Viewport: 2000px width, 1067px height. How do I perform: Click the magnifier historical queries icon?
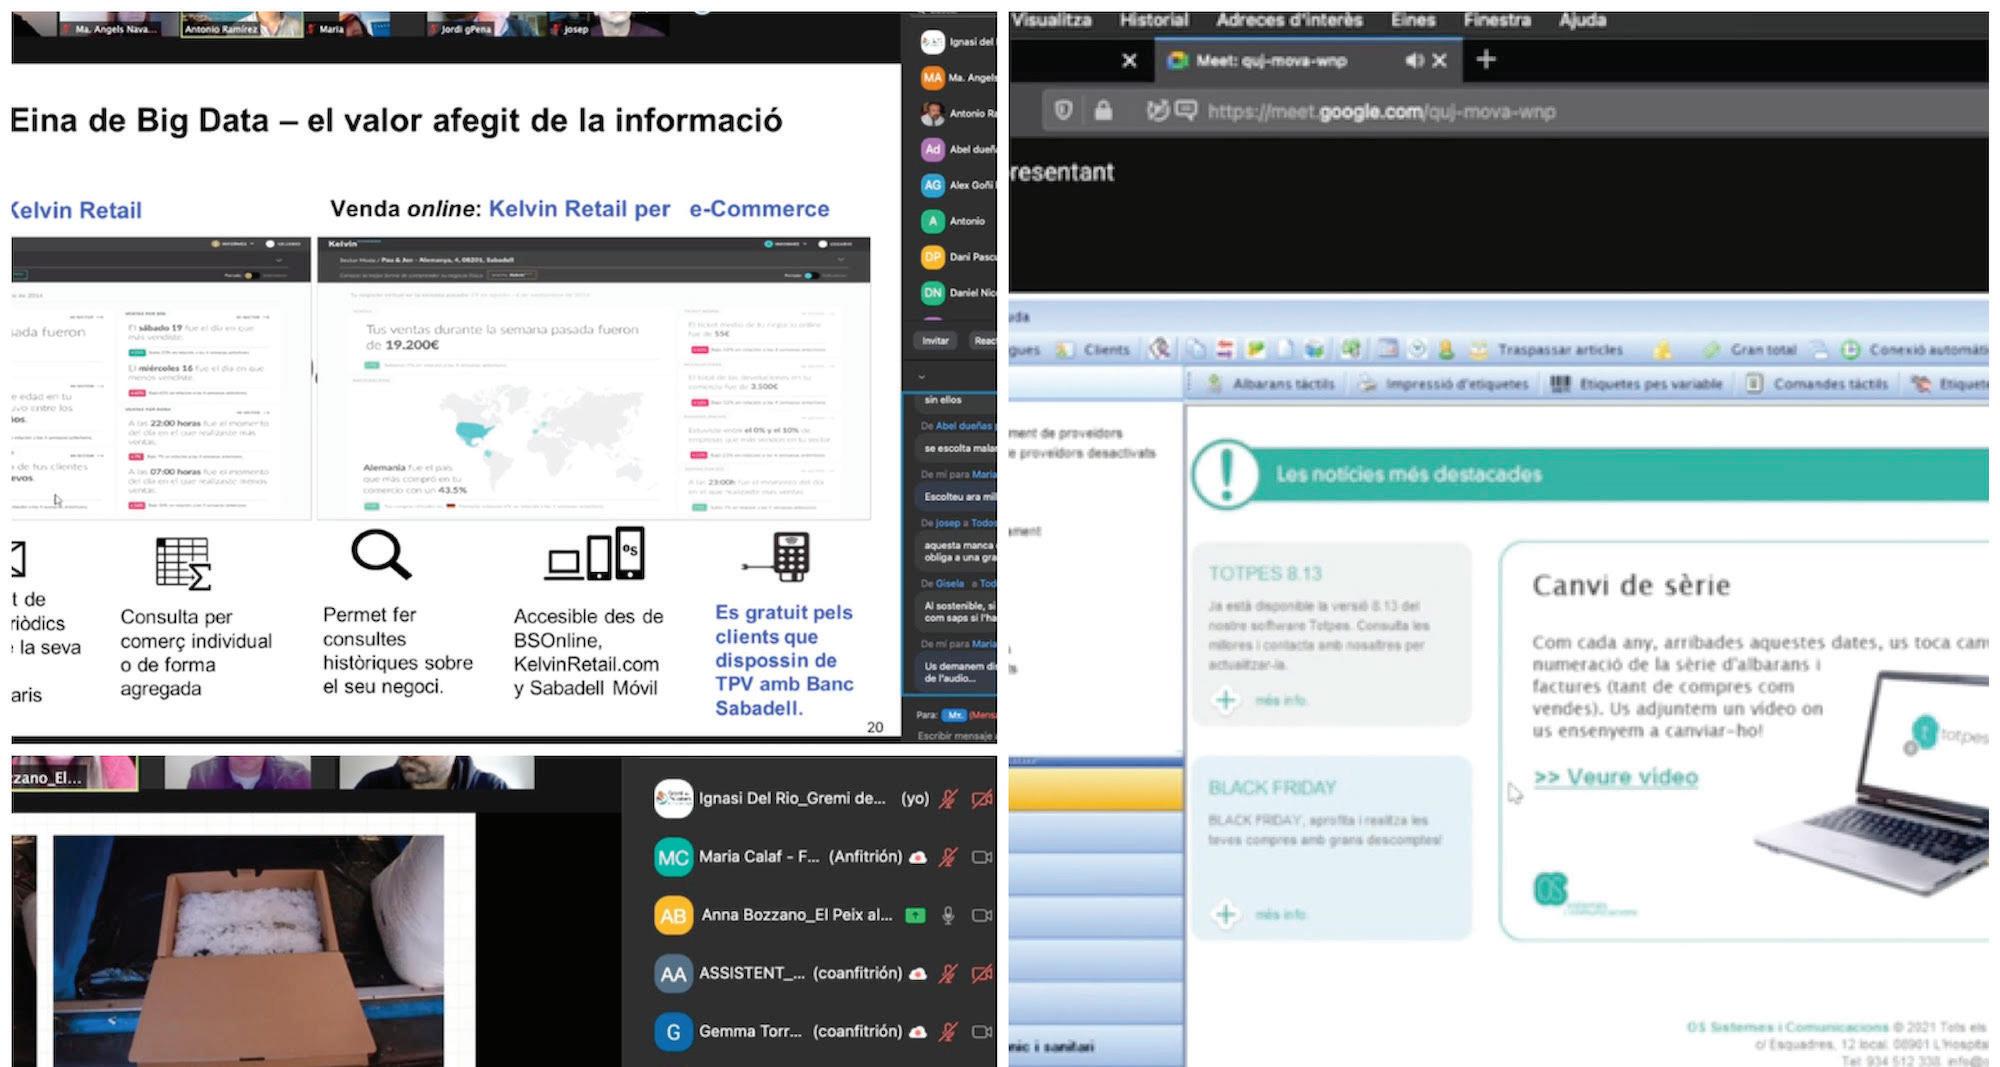[381, 555]
